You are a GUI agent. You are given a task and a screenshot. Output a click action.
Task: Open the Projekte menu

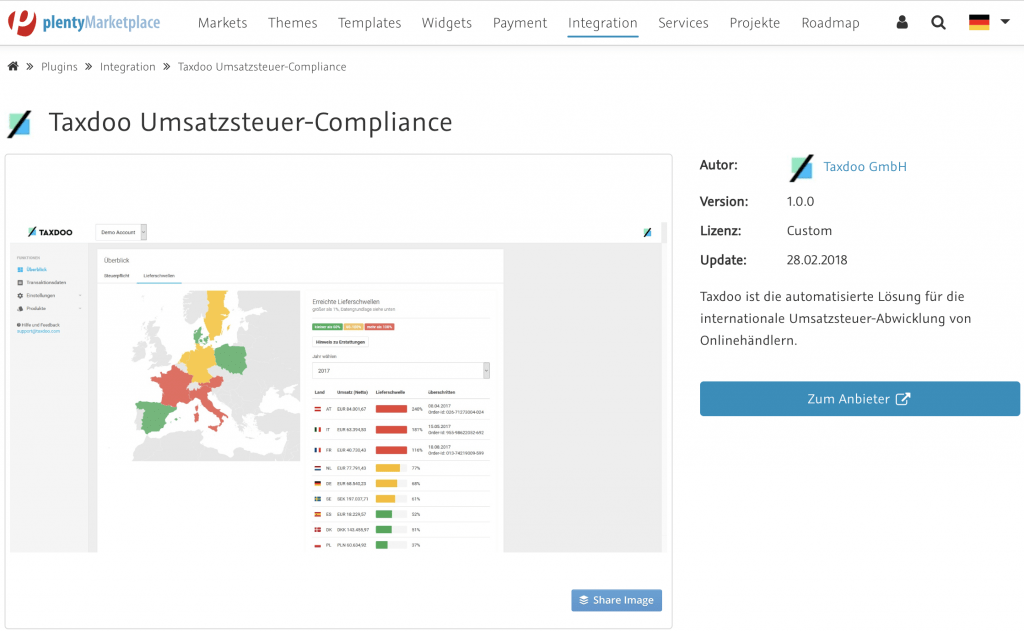coord(755,23)
